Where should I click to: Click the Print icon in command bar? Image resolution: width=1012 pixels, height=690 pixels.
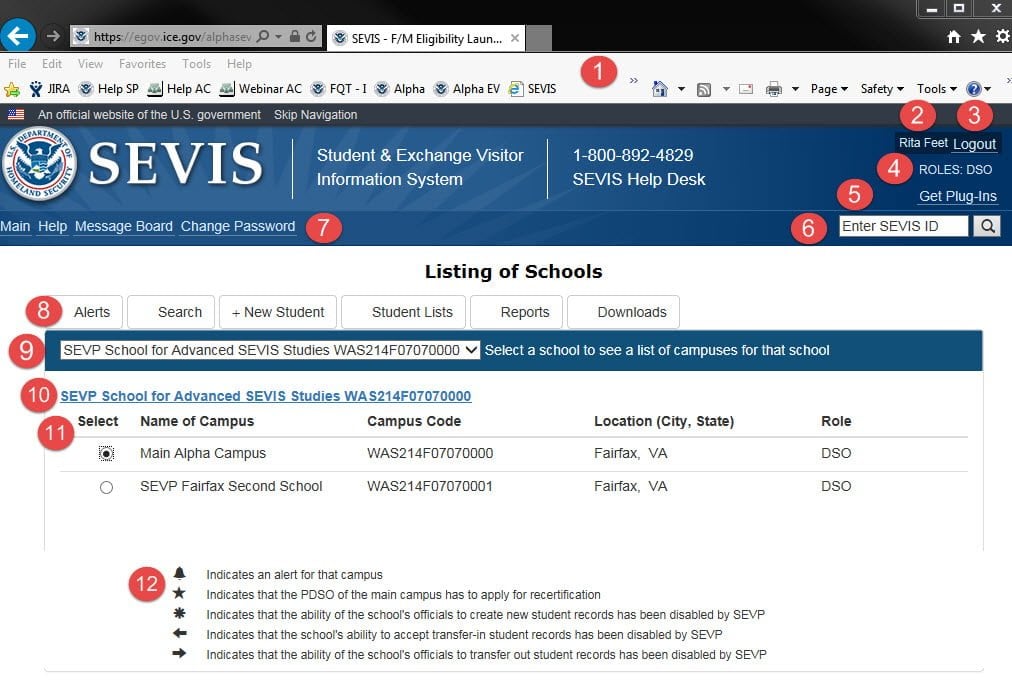click(x=773, y=89)
